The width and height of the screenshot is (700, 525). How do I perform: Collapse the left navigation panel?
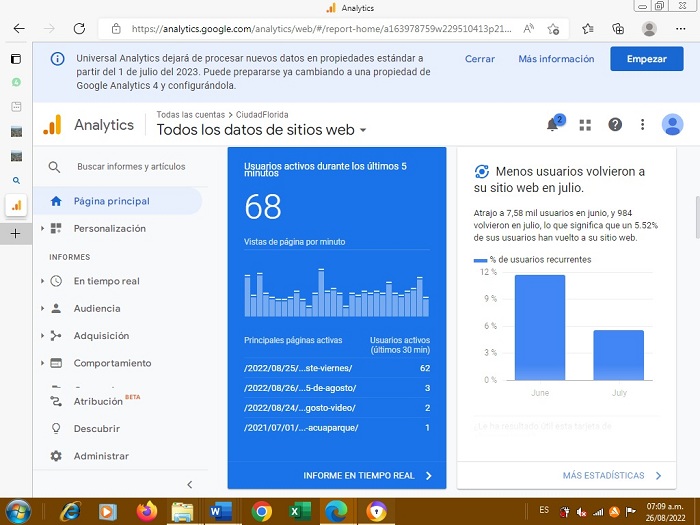click(x=190, y=484)
